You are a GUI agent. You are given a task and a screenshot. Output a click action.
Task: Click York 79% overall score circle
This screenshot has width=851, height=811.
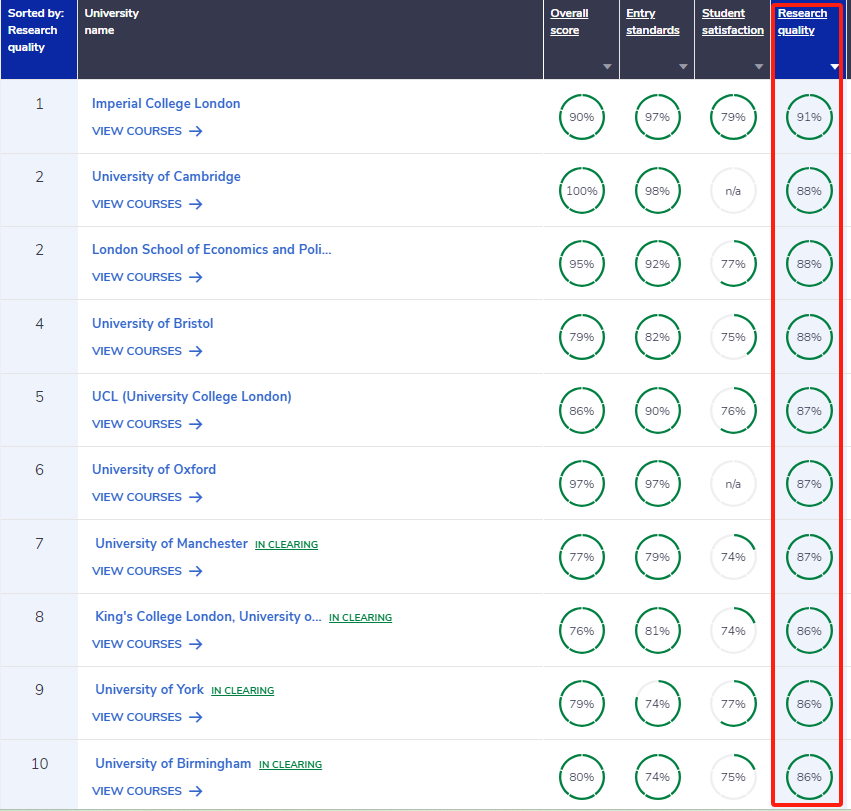[582, 704]
